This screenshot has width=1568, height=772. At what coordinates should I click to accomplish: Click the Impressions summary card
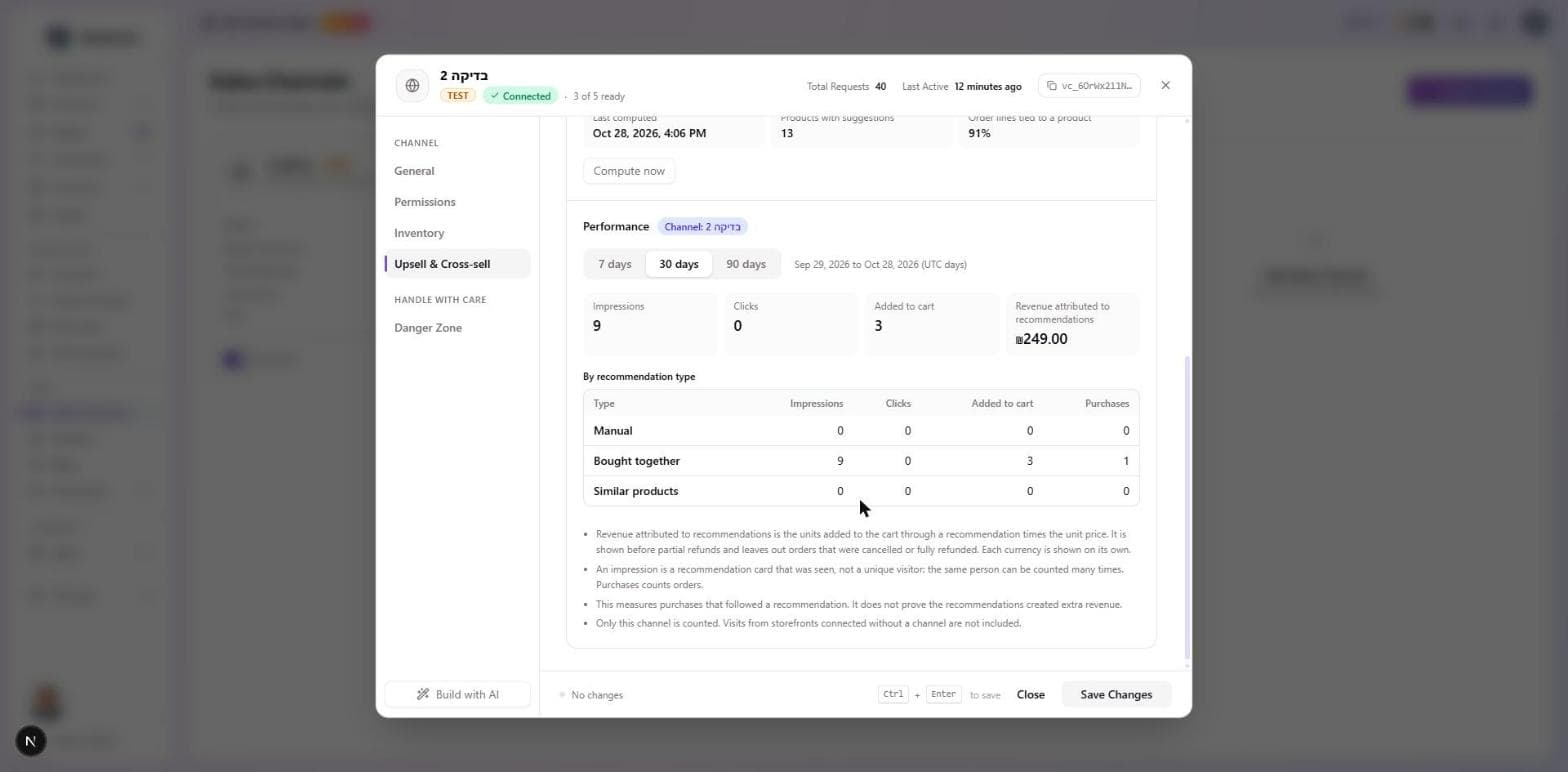tap(650, 323)
